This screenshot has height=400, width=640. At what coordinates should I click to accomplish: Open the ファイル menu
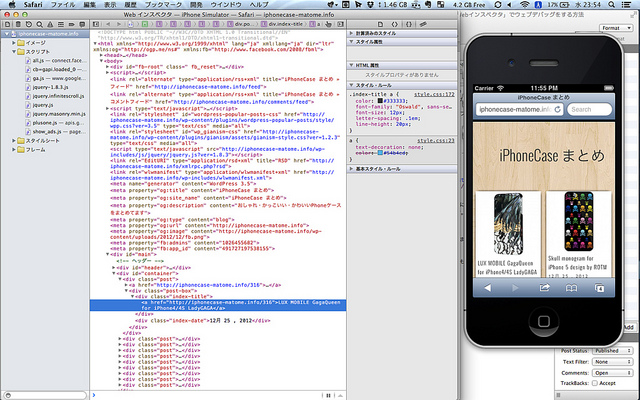click(x=62, y=5)
